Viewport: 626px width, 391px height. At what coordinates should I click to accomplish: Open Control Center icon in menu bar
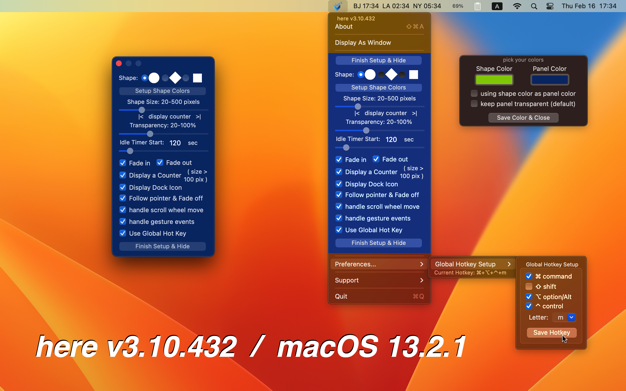(550, 6)
